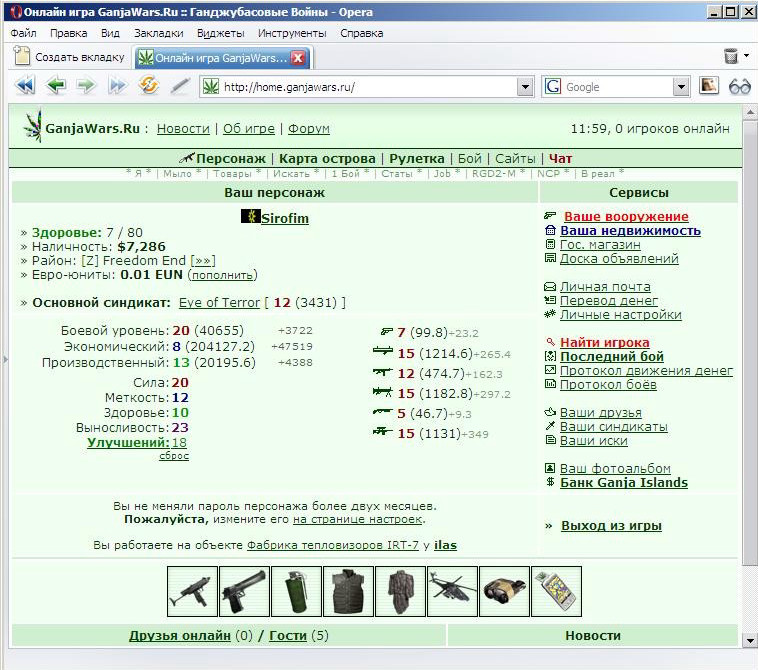Image resolution: width=758 pixels, height=670 pixels.
Task: Click the rewind navigation icon
Action: click(x=25, y=86)
